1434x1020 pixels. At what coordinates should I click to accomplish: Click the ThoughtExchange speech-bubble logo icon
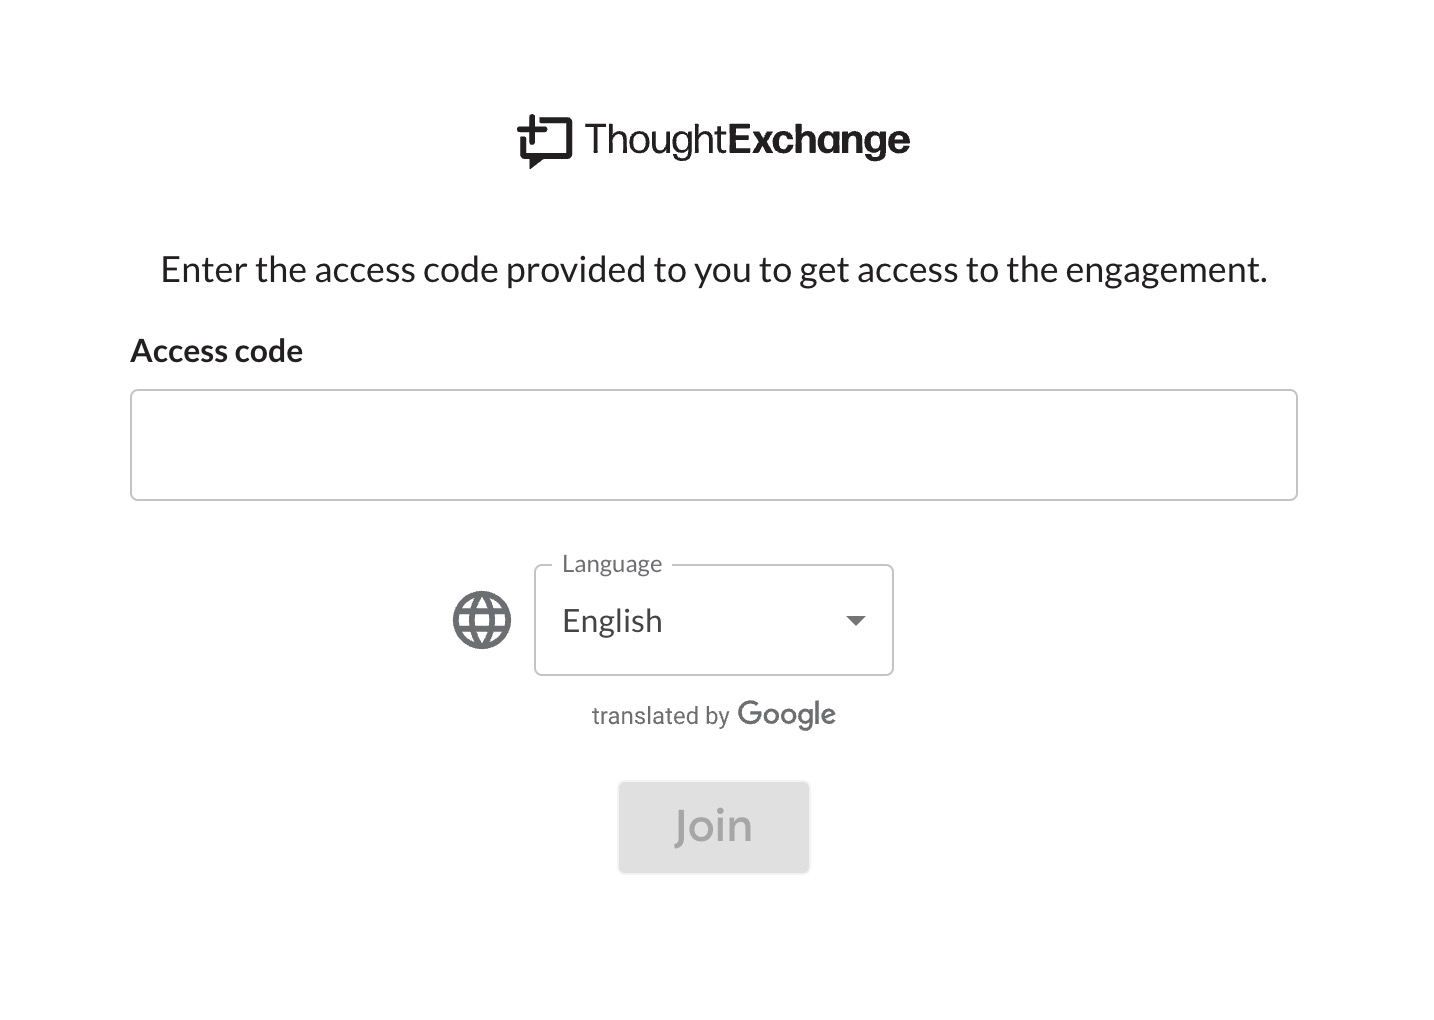544,141
